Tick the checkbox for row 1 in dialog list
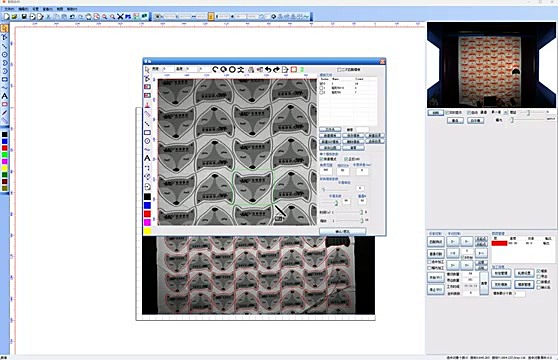This screenshot has height=360, width=558. click(x=322, y=88)
